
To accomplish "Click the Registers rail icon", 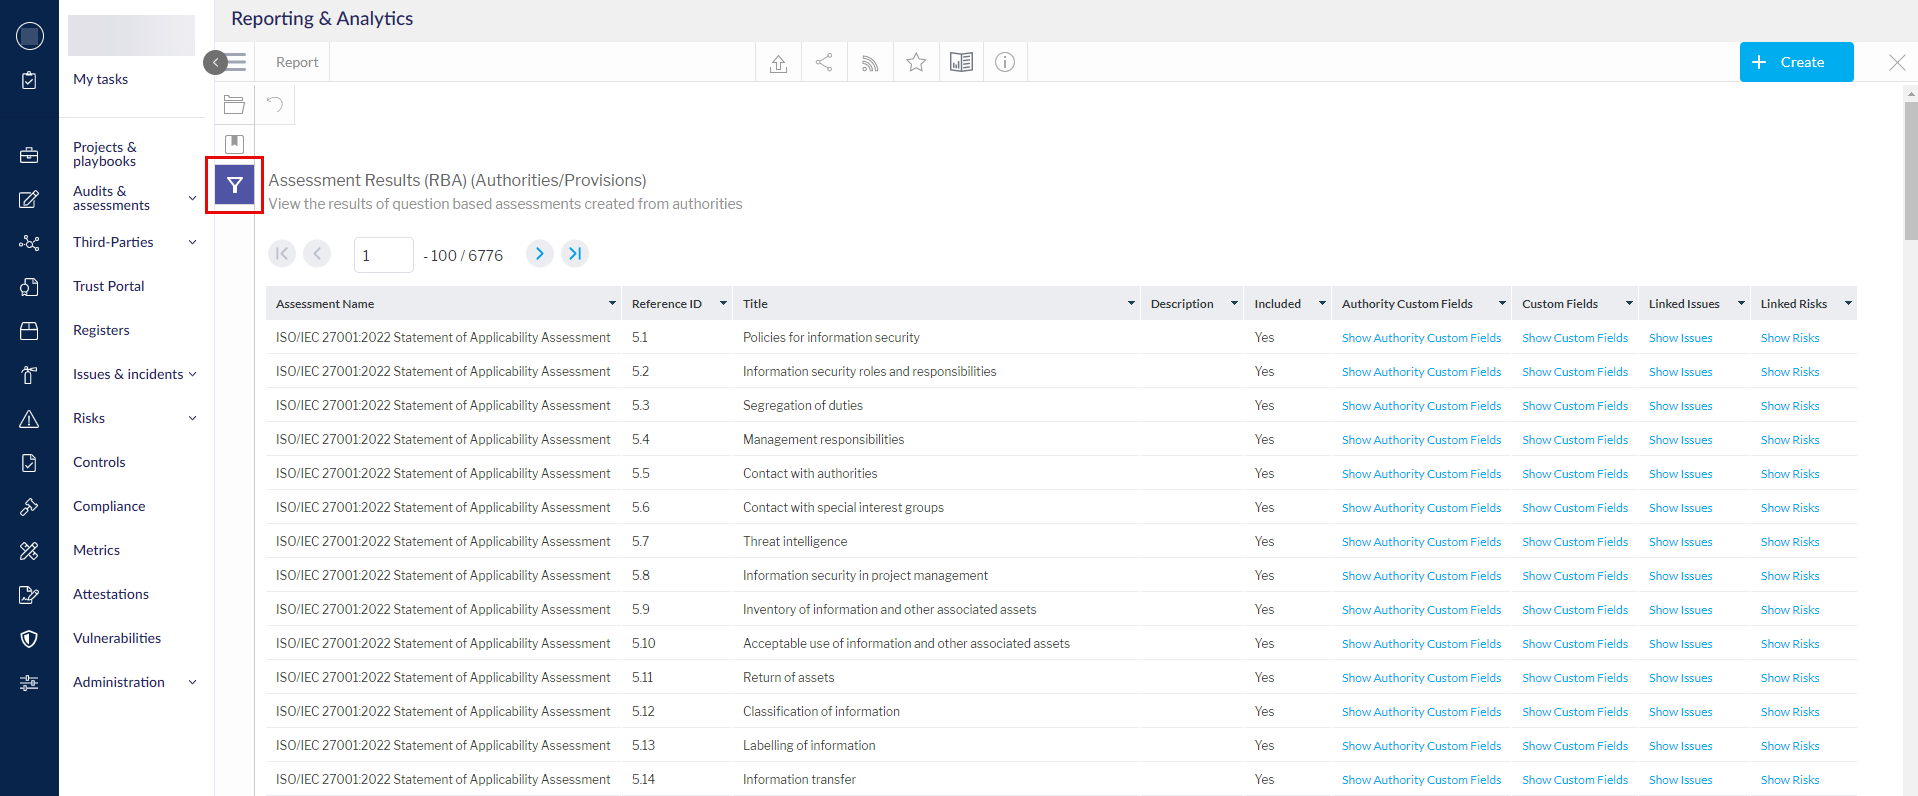I will [x=29, y=331].
